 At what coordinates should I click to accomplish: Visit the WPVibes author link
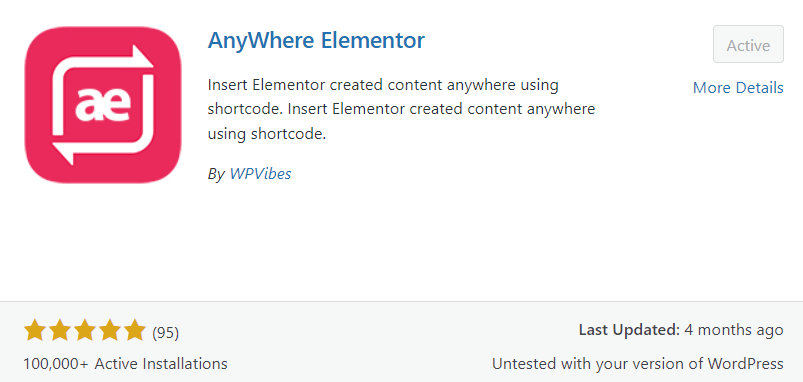(x=260, y=174)
